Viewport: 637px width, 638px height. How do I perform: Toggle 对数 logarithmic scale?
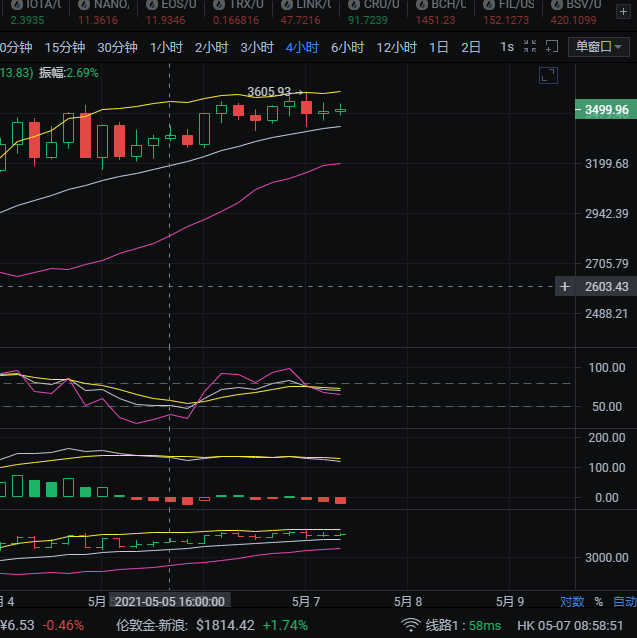[572, 602]
